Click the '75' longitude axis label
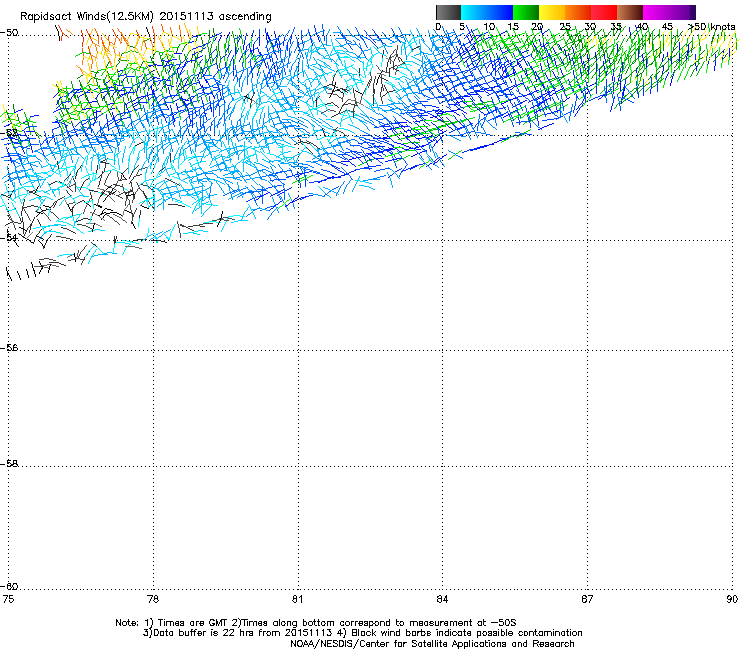The height and width of the screenshot is (650, 740). pos(8,599)
